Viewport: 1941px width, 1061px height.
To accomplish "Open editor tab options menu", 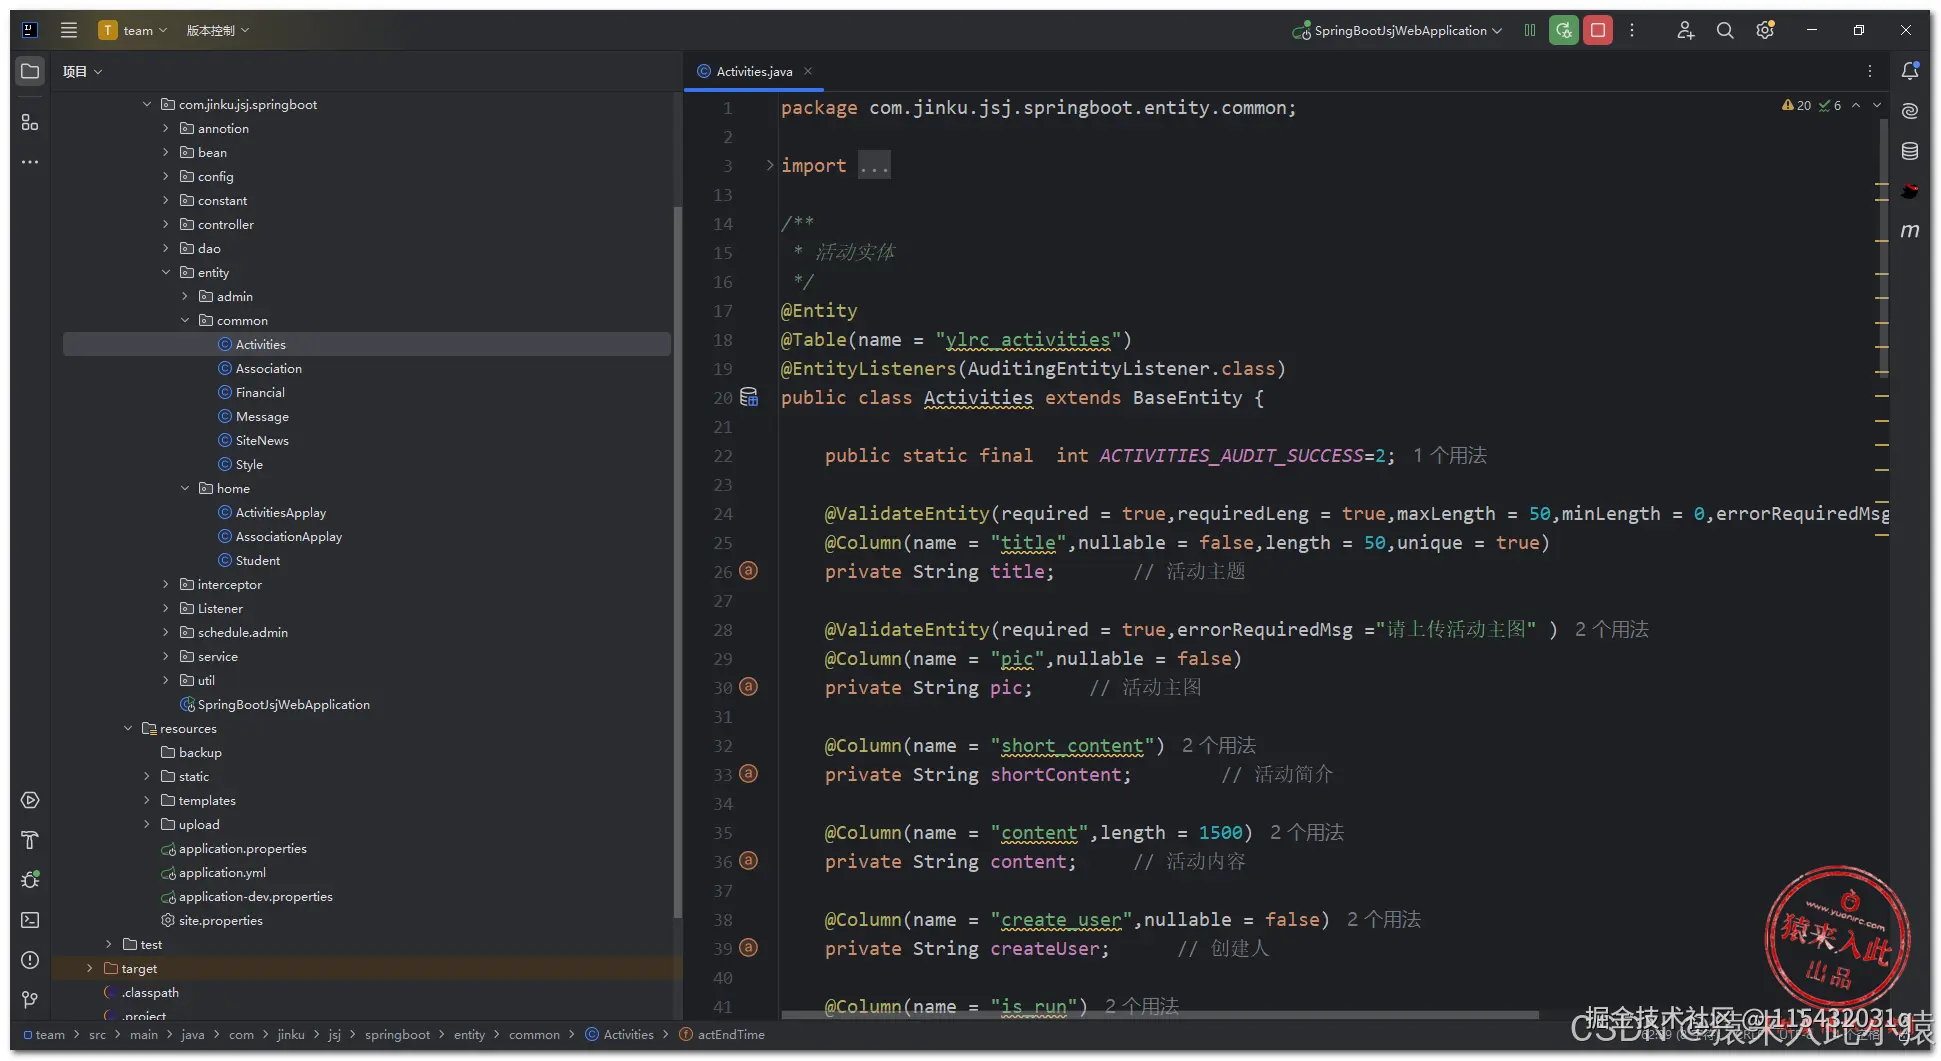I will (x=1870, y=71).
